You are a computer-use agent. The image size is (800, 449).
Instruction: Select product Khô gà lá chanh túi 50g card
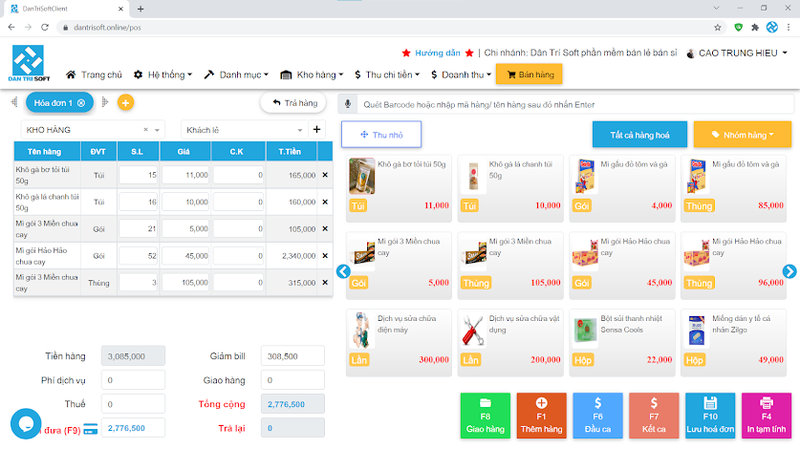click(x=510, y=188)
